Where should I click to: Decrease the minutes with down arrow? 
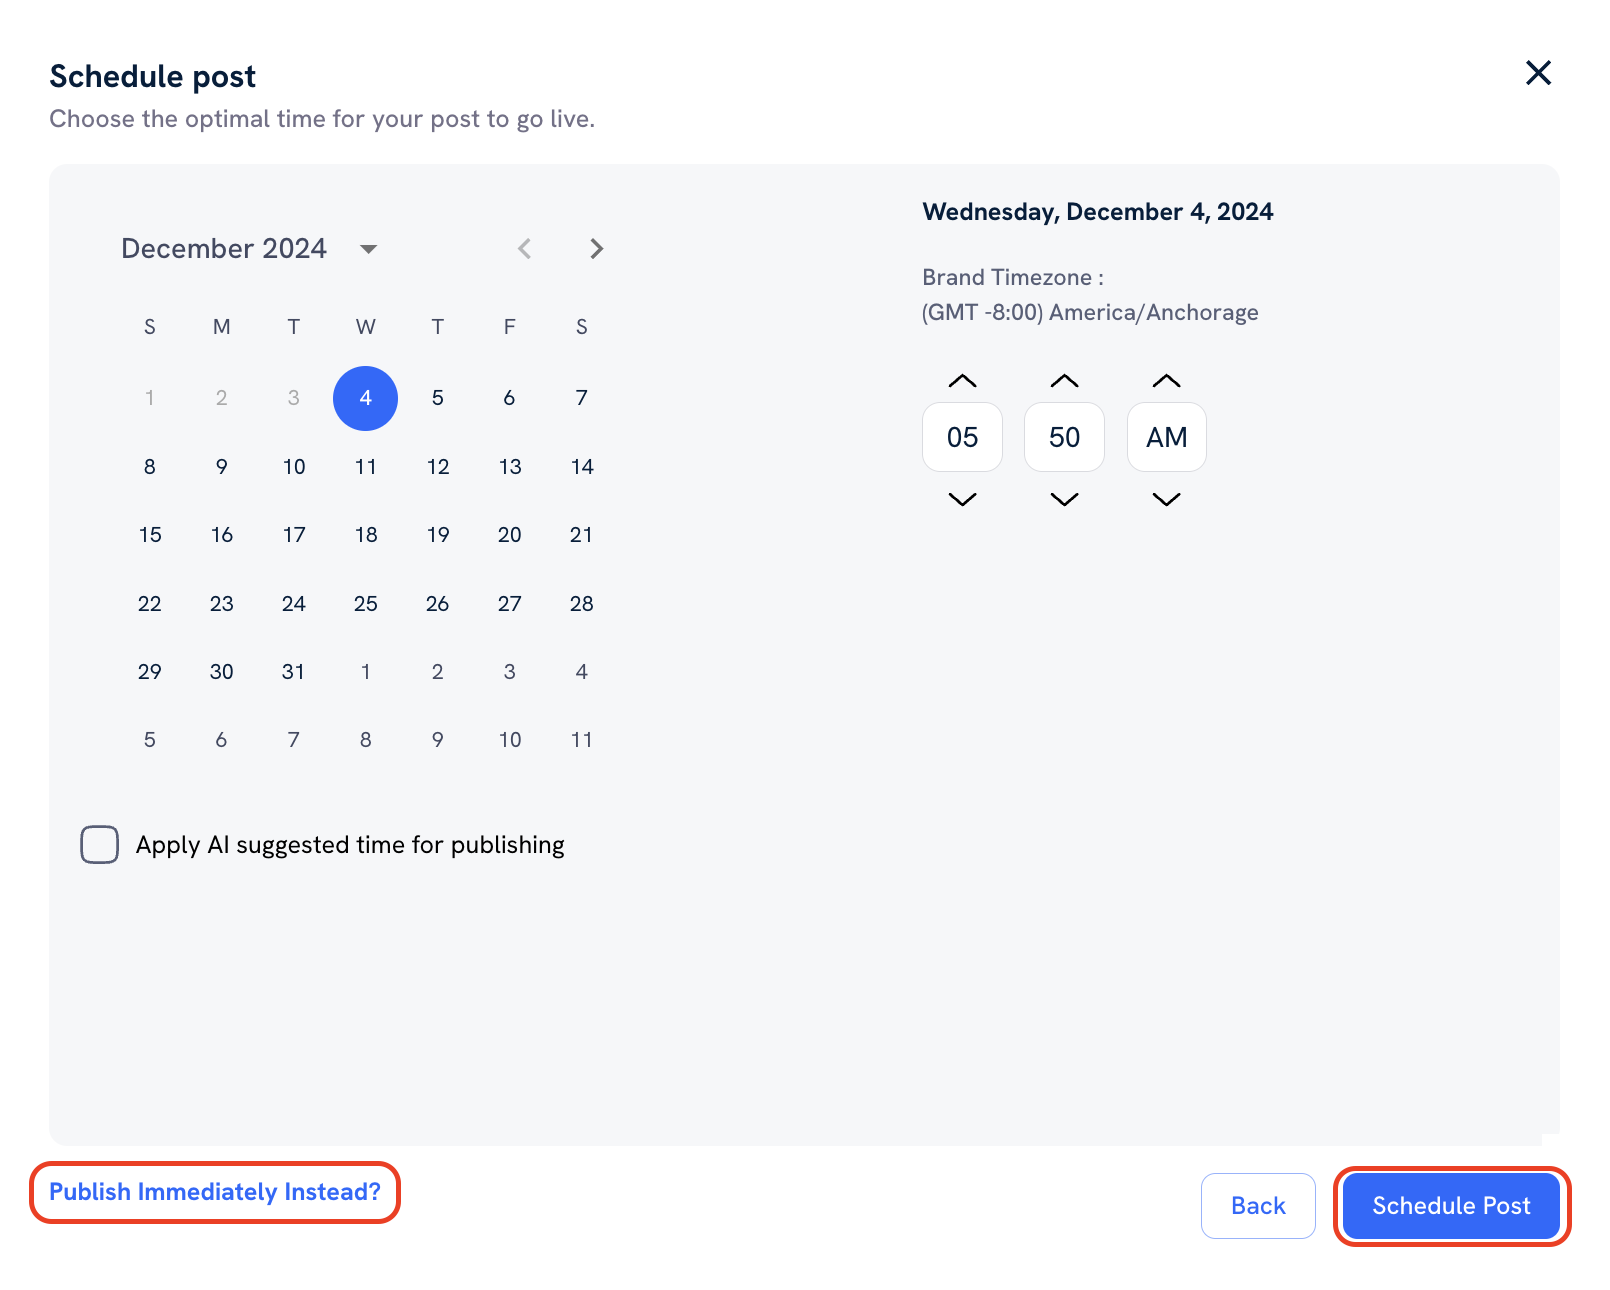click(x=1064, y=499)
